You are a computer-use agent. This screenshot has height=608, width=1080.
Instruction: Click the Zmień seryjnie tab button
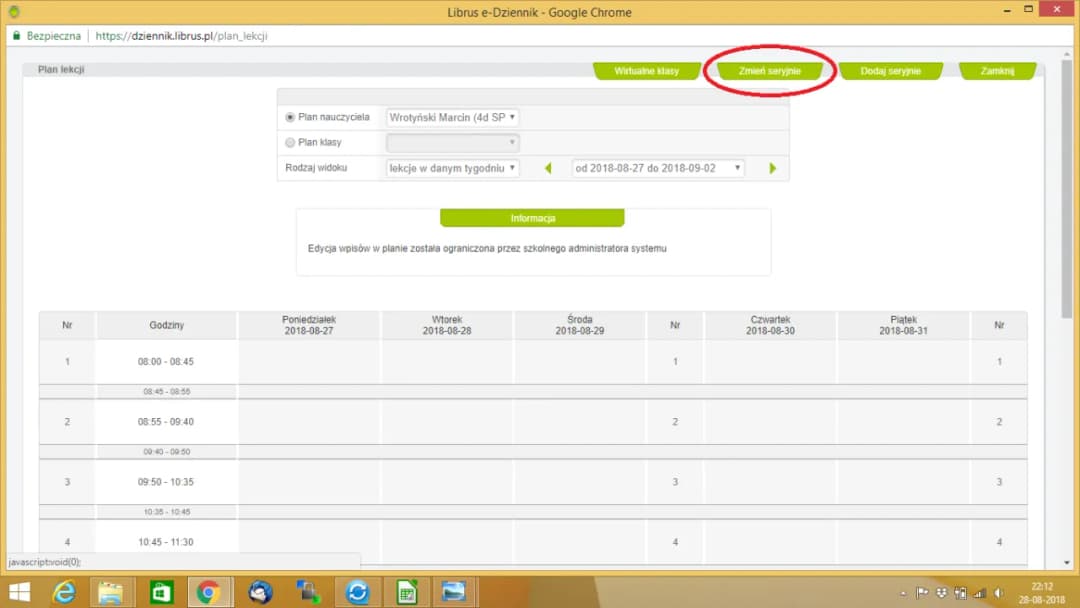[769, 71]
